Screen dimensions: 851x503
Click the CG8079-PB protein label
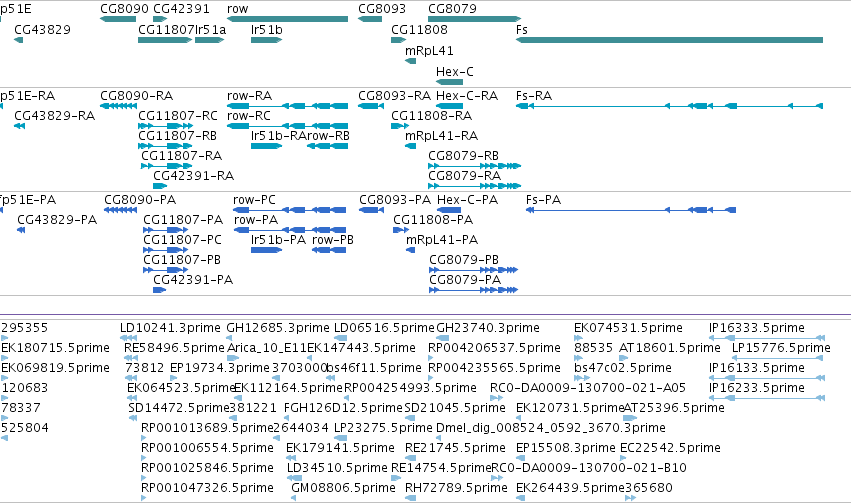pos(464,260)
